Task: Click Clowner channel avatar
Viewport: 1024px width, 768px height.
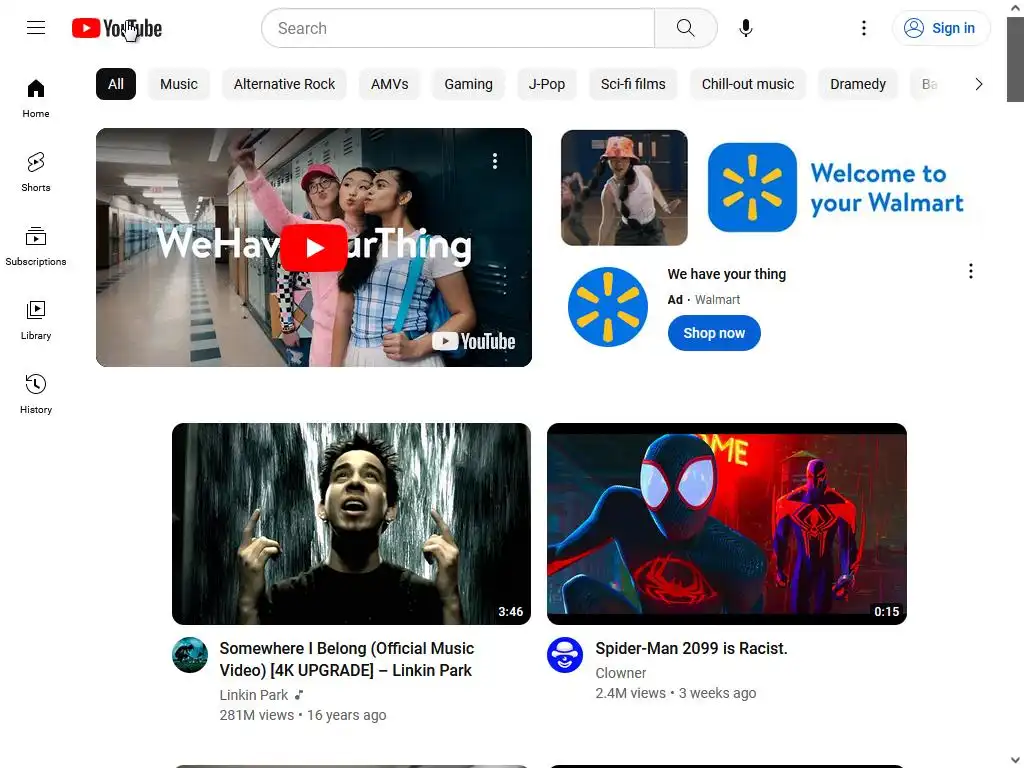Action: click(x=565, y=655)
